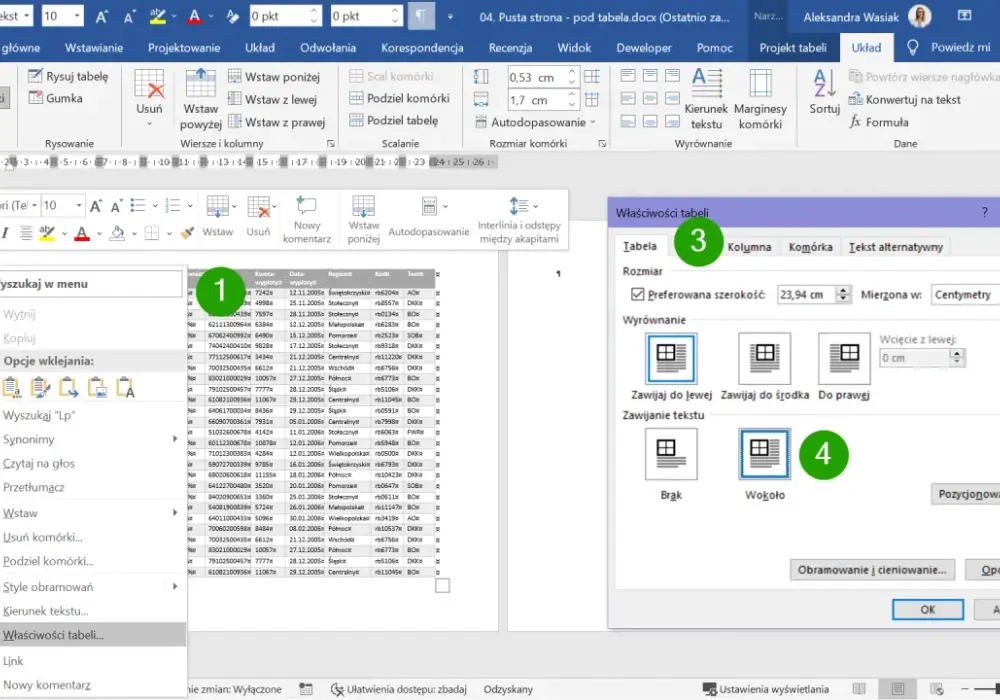Open the Mierzona w Centymetry combo box
The height and width of the screenshot is (700, 1000).
tap(965, 295)
